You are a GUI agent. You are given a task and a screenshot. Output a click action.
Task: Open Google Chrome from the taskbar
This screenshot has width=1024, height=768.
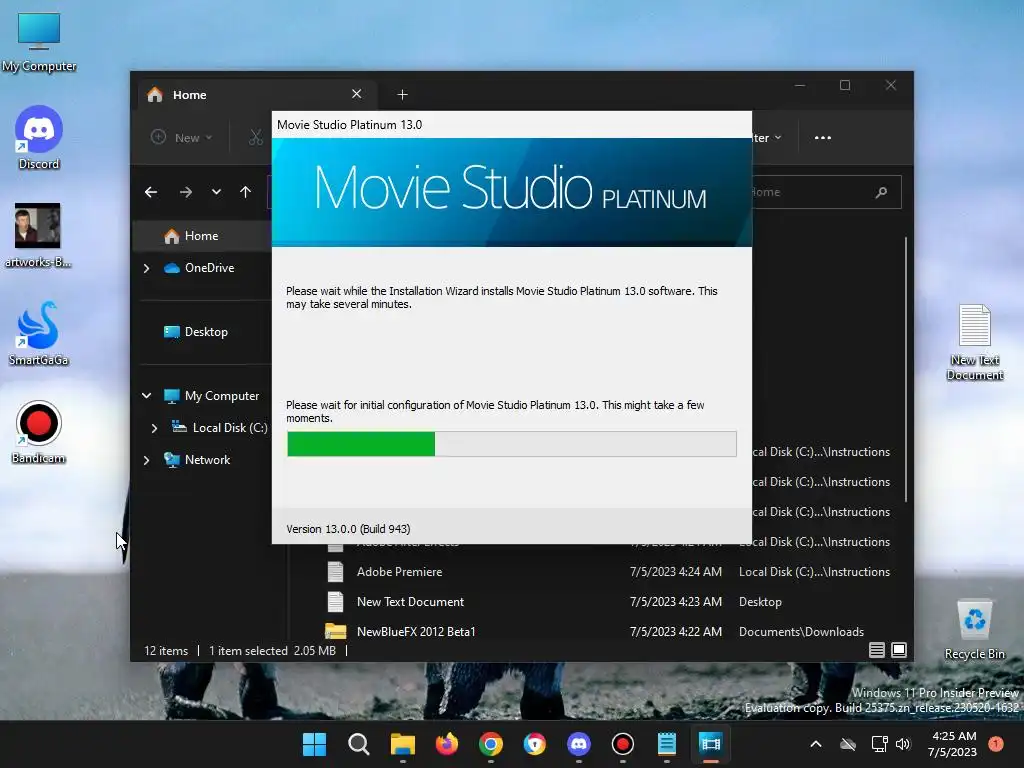coord(490,744)
